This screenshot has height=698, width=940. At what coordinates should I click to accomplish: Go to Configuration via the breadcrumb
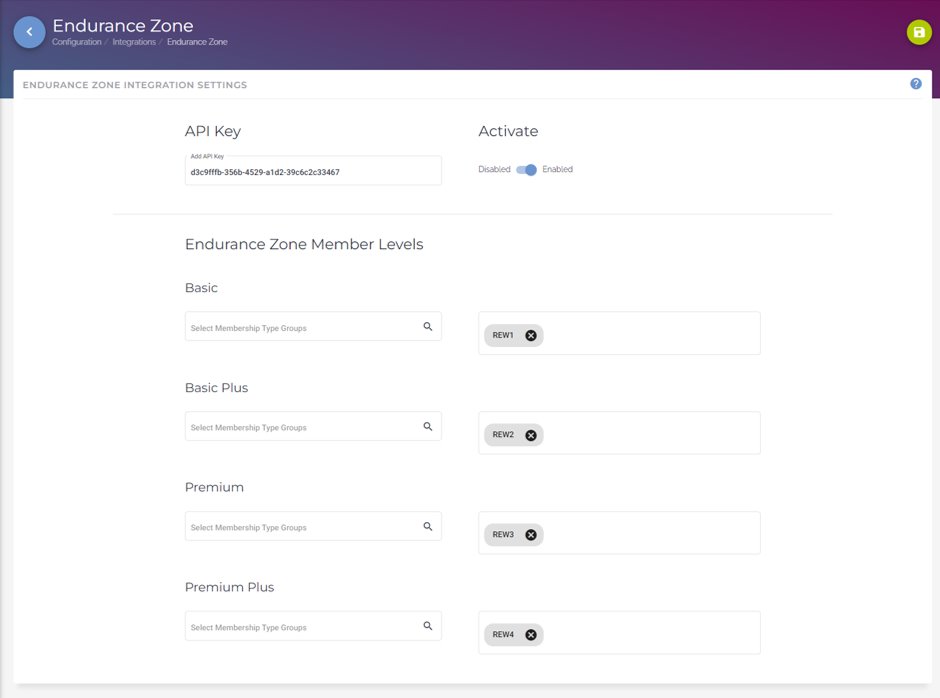tap(79, 42)
